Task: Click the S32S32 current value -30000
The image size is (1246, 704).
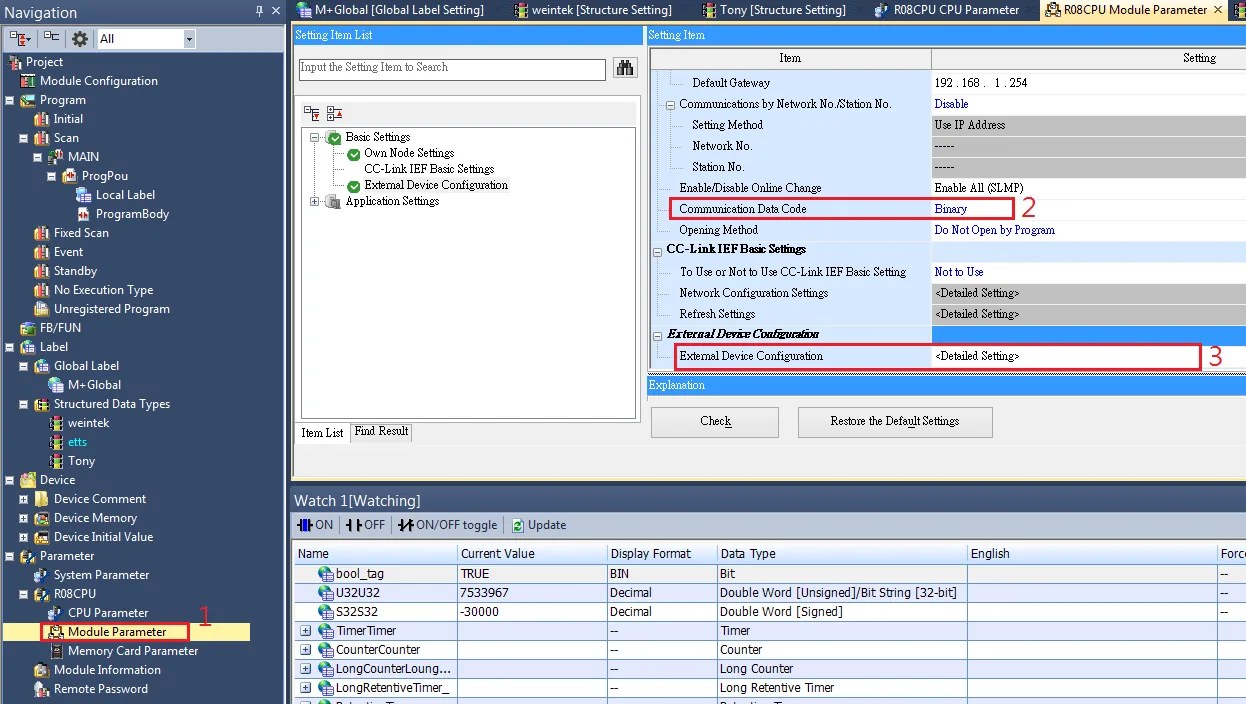Action: point(479,612)
